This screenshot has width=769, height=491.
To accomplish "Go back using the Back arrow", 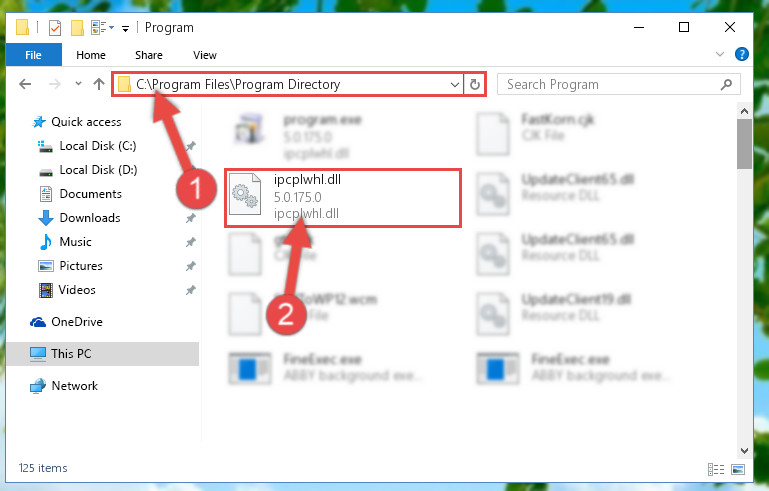I will click(x=25, y=84).
